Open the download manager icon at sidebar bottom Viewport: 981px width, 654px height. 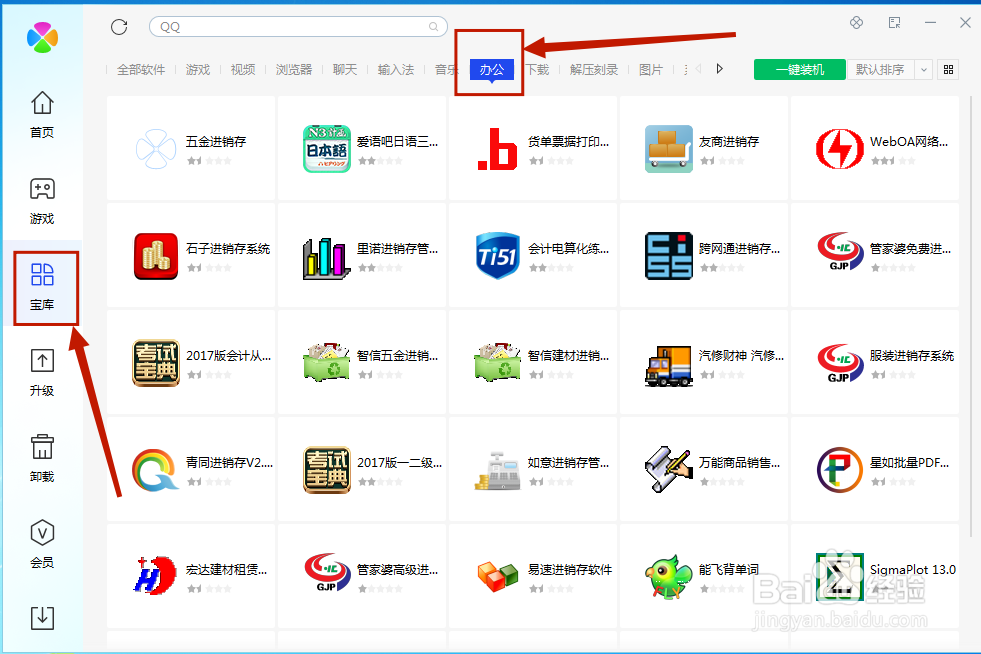point(42,618)
